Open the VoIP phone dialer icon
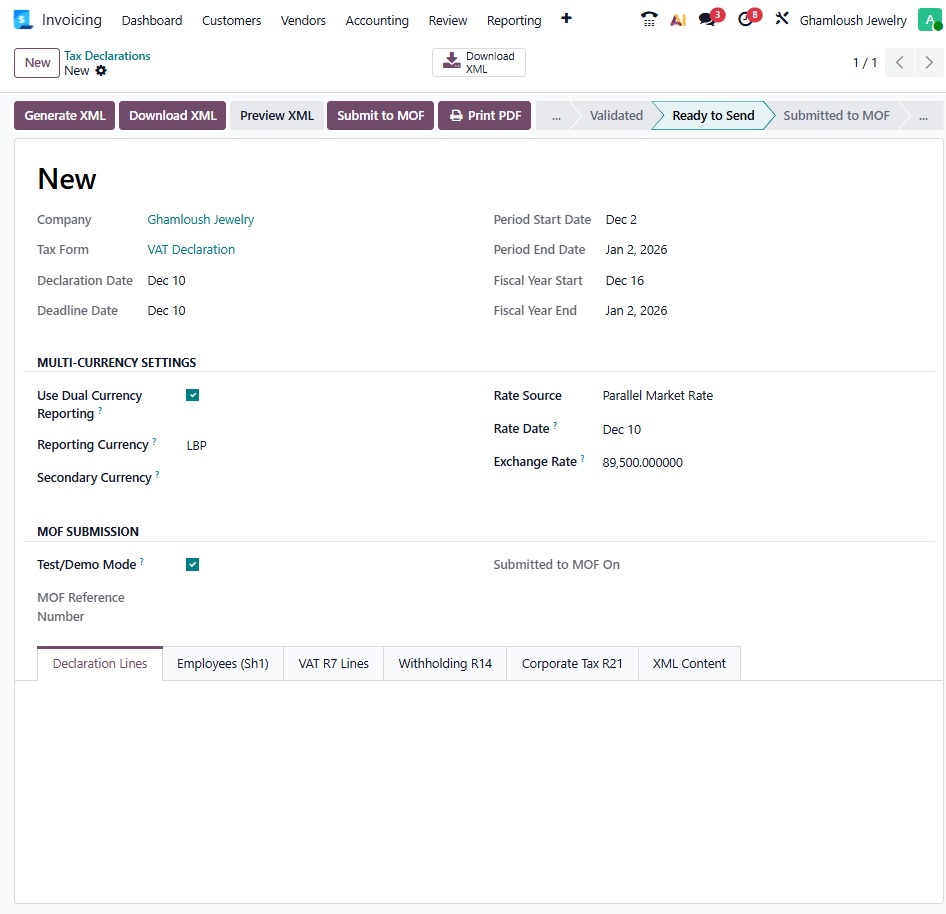 pos(649,19)
